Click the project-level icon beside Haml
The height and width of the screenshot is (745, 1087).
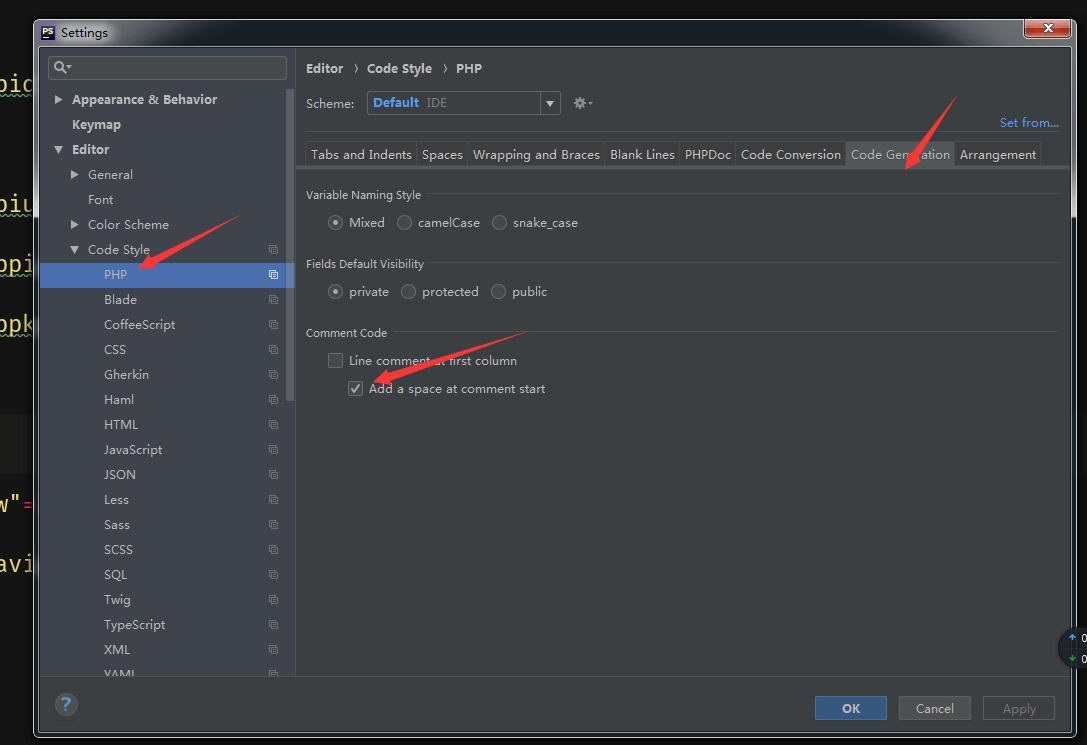click(274, 400)
